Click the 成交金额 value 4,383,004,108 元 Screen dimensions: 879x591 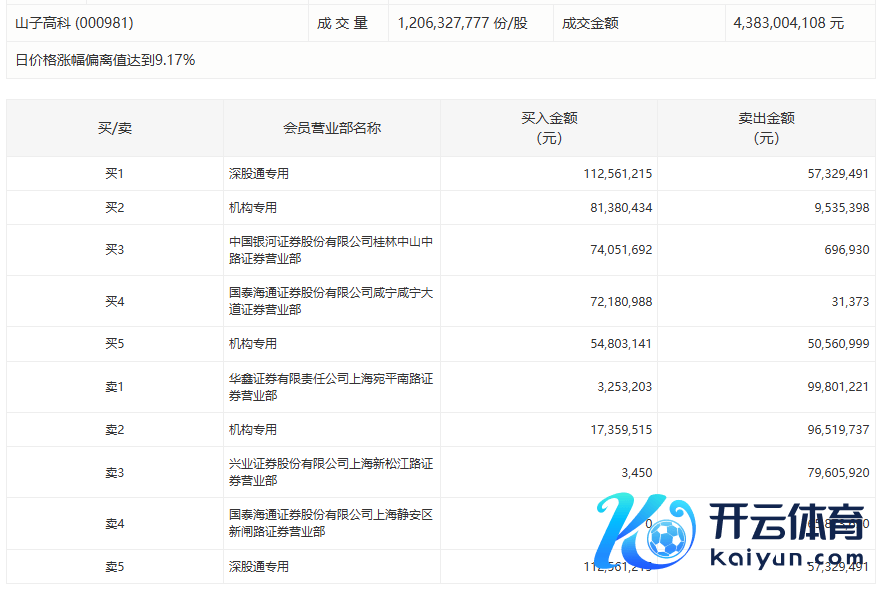[x=788, y=22]
